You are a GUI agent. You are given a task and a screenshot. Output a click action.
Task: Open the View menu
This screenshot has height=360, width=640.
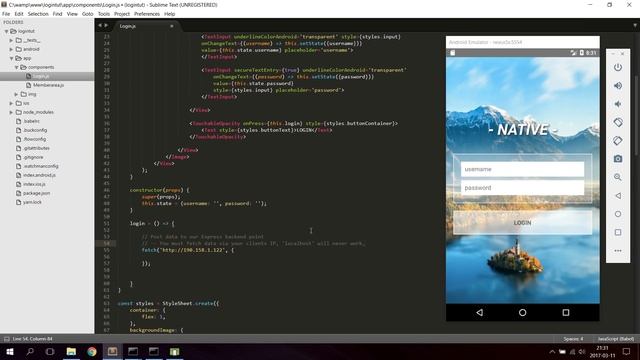coord(72,14)
